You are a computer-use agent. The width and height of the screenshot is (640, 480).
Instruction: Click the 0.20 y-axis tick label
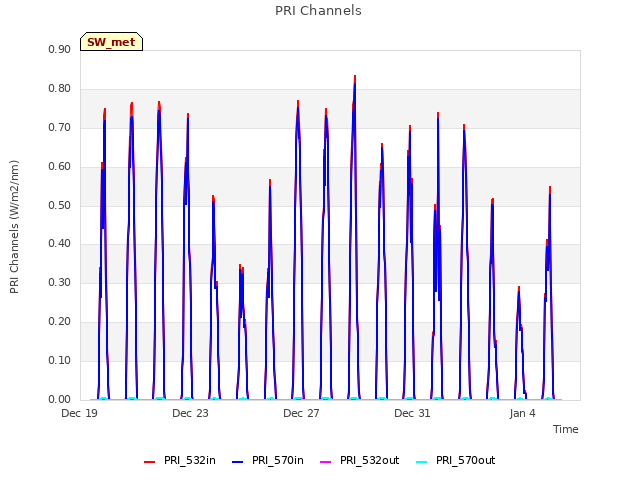(x=60, y=322)
